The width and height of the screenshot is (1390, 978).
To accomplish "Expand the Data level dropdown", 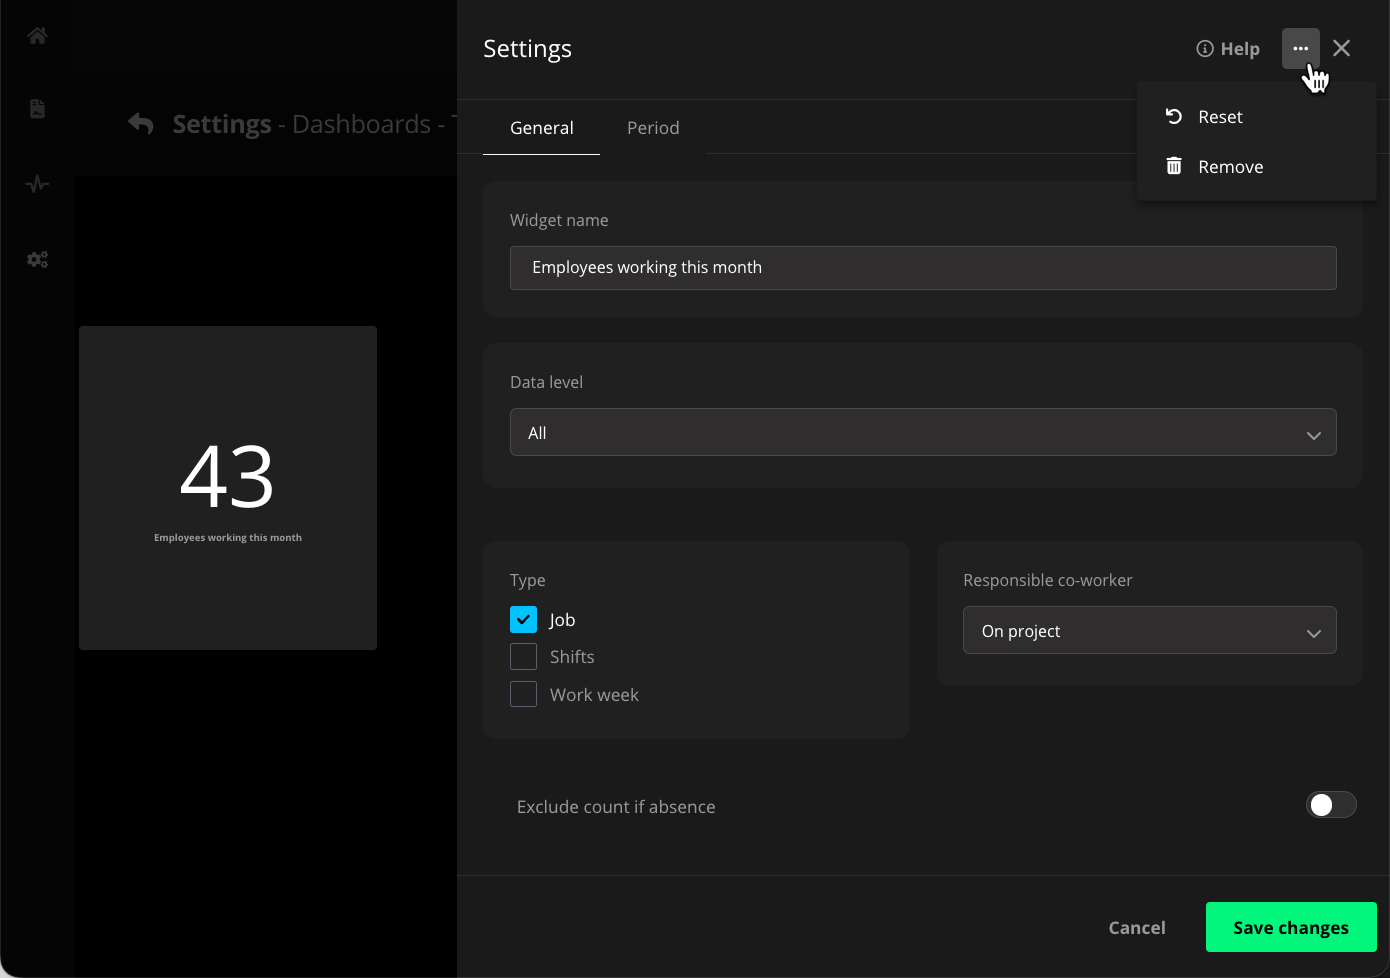I will [922, 433].
